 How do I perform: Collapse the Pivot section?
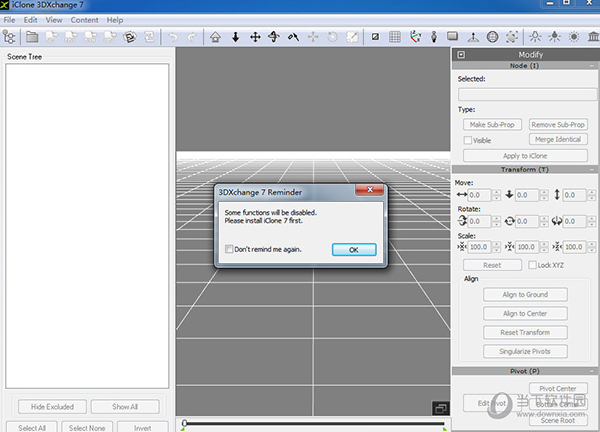[x=592, y=371]
